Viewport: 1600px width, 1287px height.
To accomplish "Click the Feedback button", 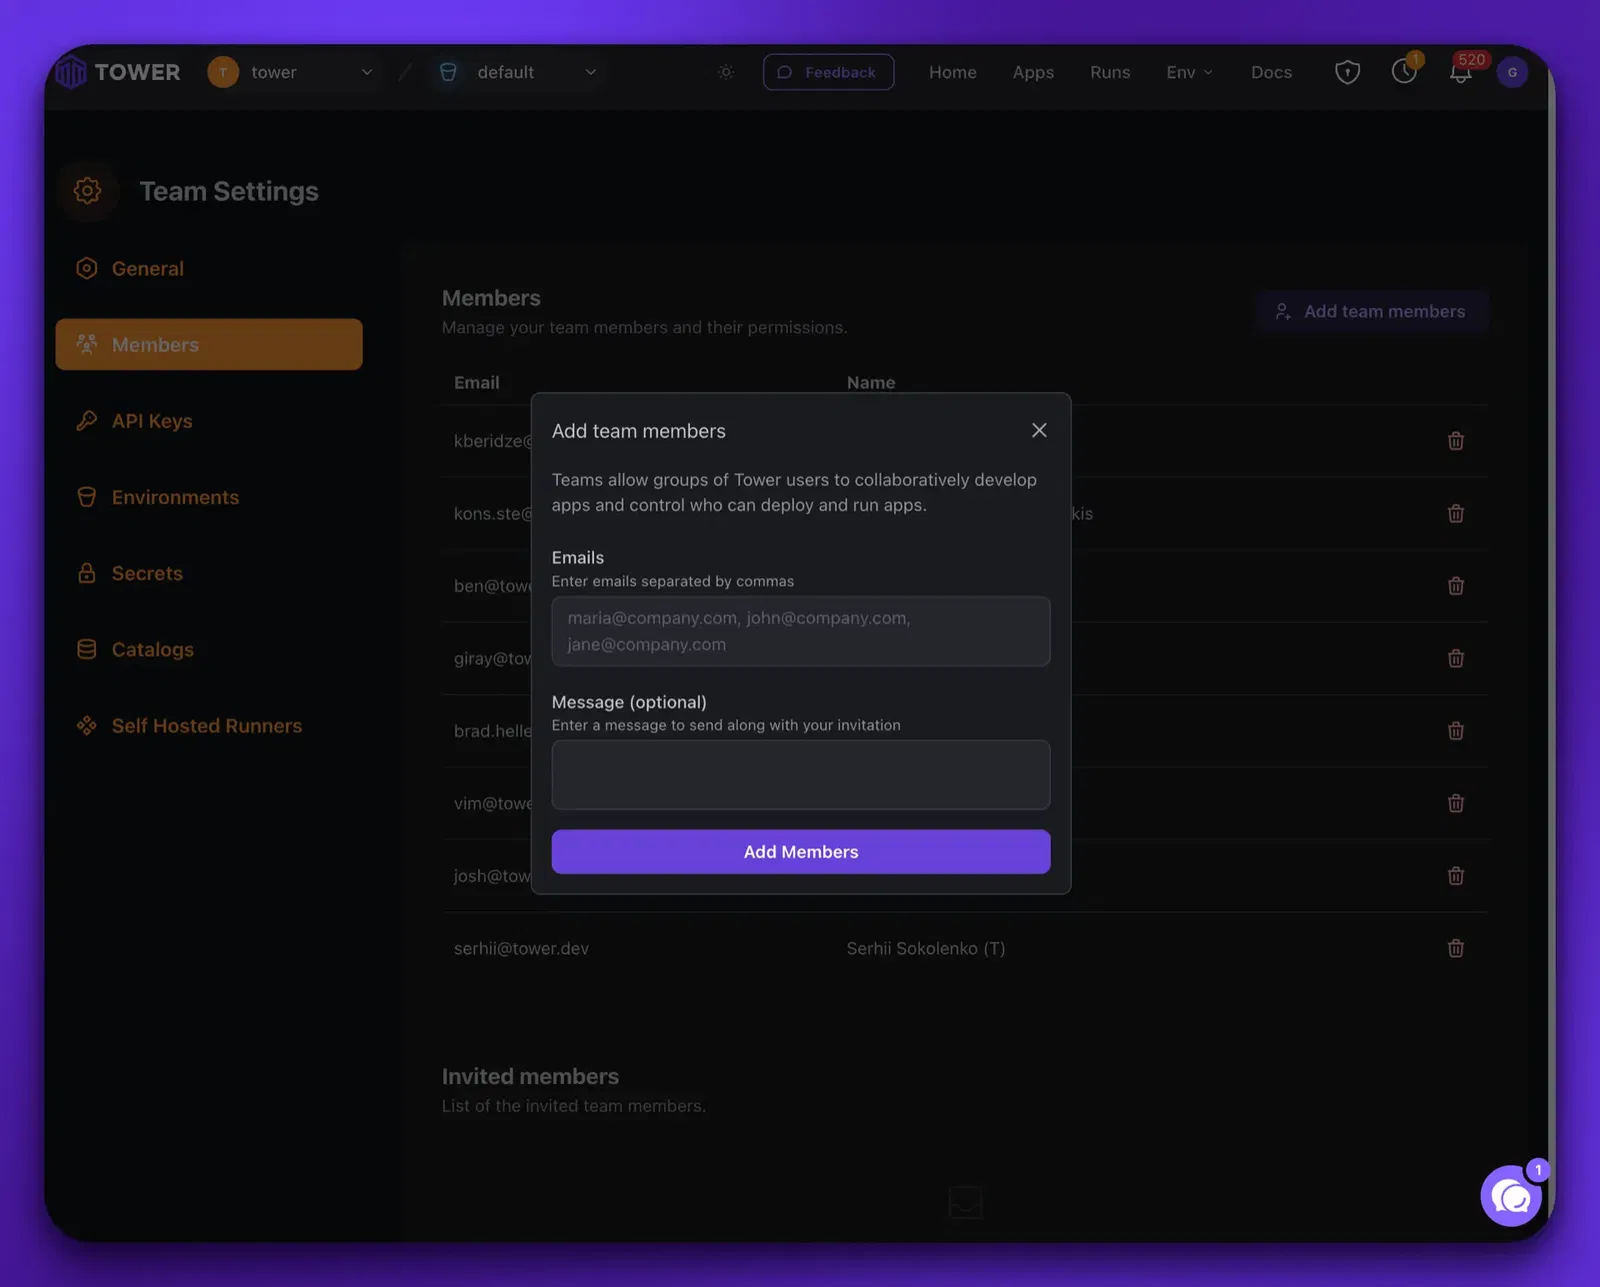I will pyautogui.click(x=828, y=72).
